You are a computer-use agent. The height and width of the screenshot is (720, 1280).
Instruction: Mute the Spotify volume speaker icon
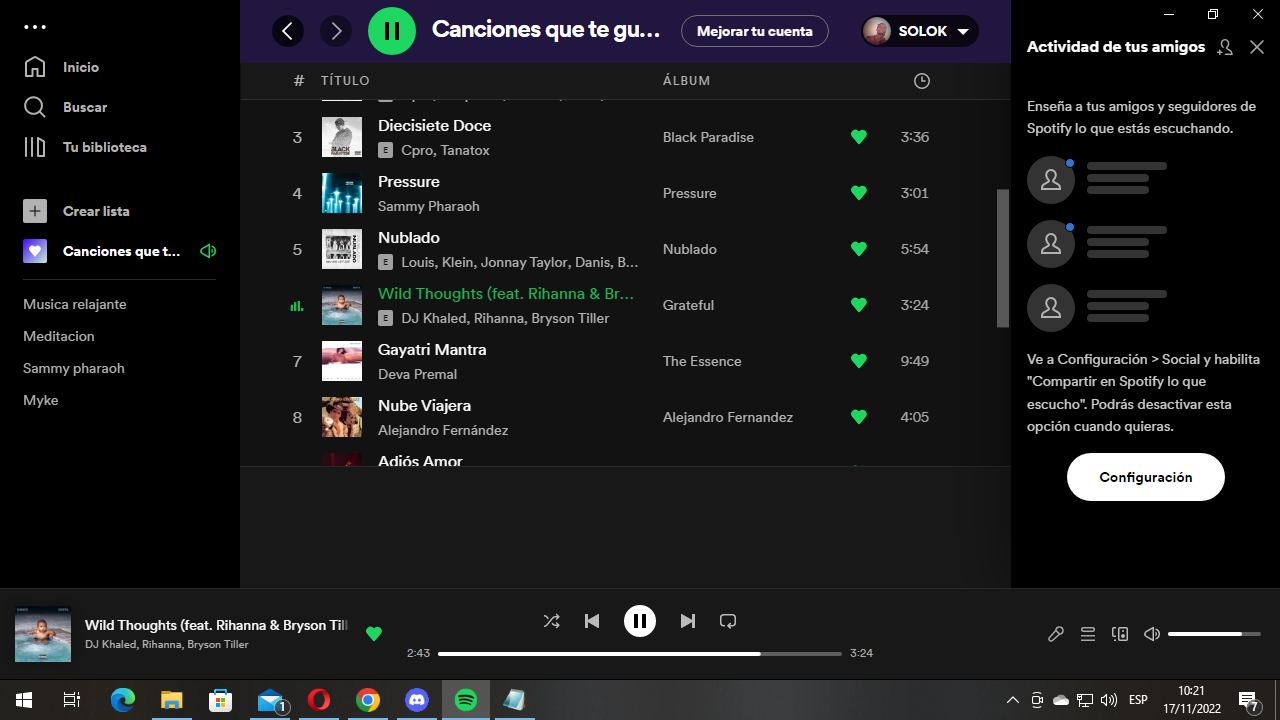click(1152, 634)
